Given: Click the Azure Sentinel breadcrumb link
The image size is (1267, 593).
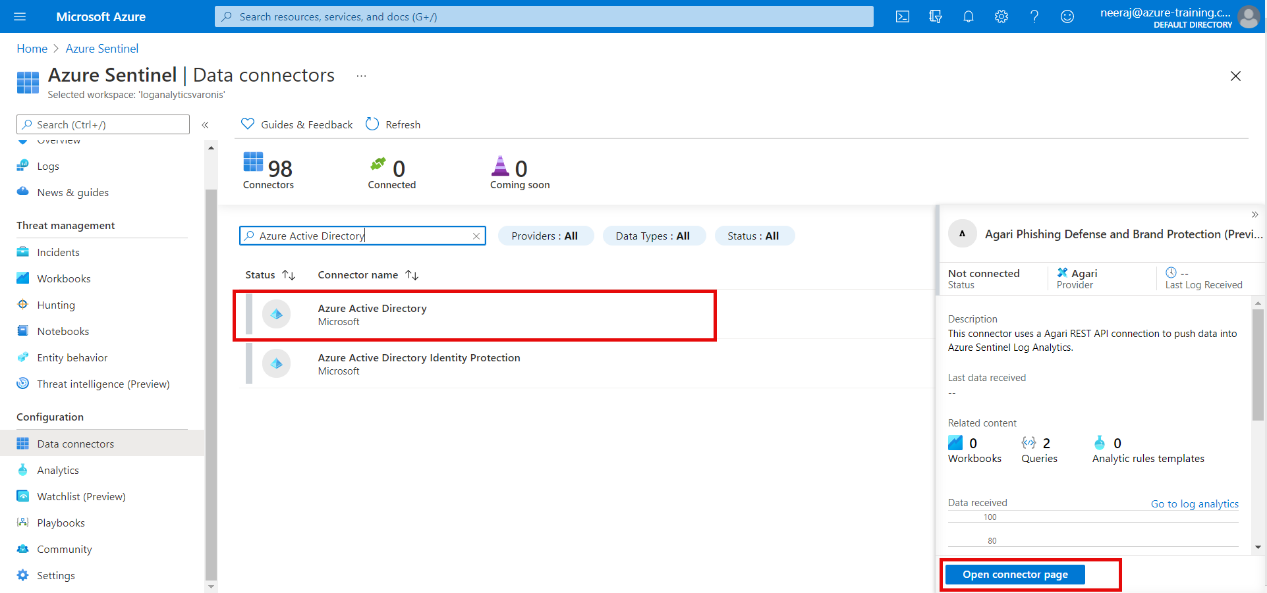Looking at the screenshot, I should pos(102,48).
